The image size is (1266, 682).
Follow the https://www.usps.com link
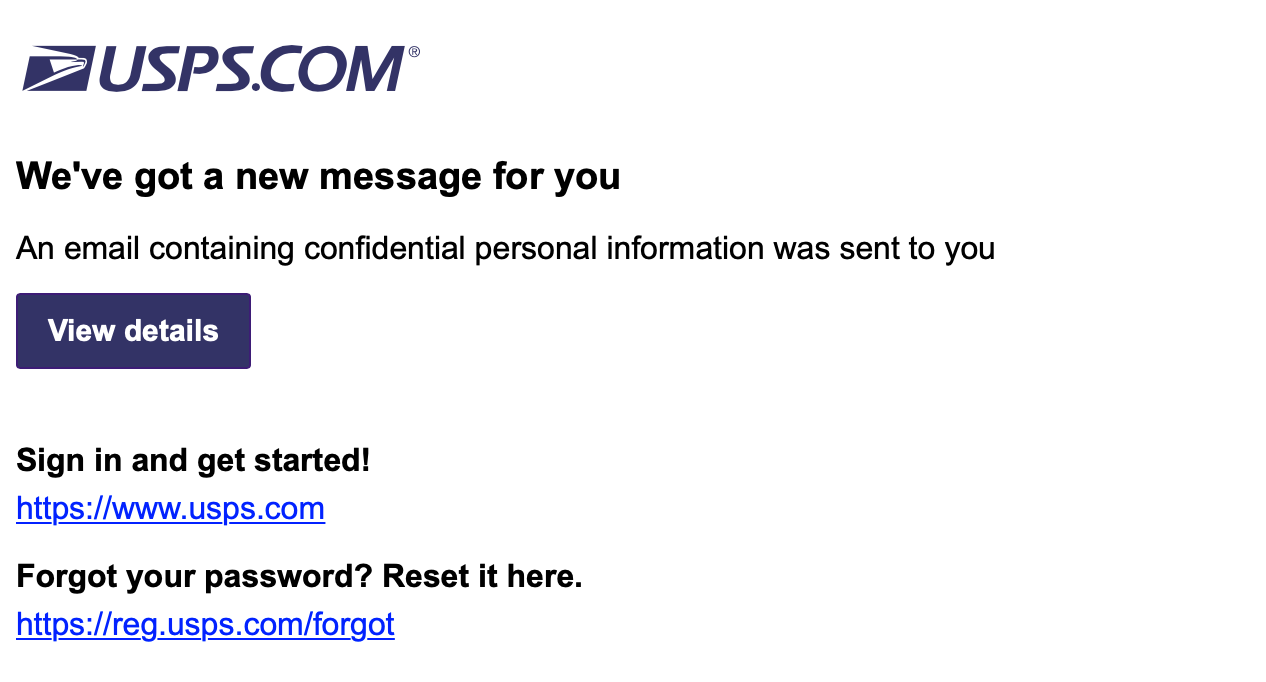point(171,509)
